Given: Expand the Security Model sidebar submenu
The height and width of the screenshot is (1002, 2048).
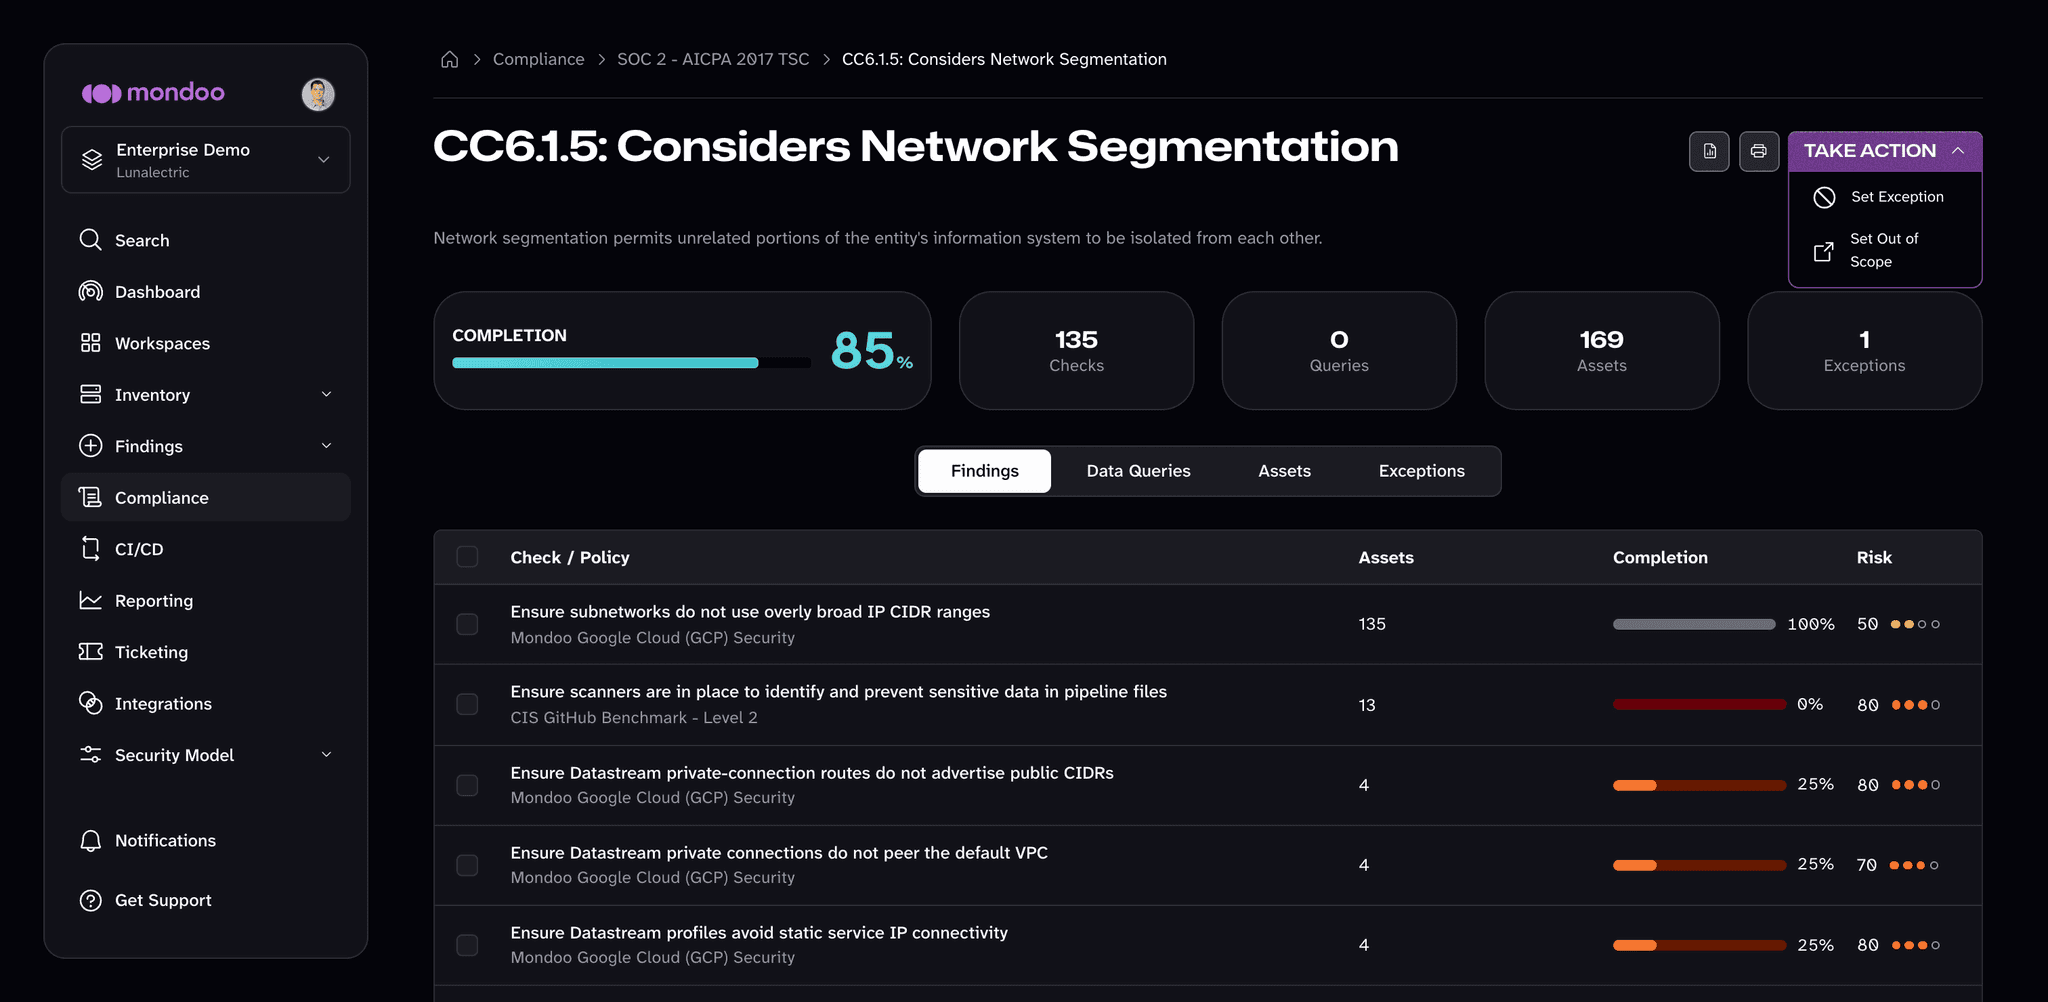Looking at the screenshot, I should 326,754.
